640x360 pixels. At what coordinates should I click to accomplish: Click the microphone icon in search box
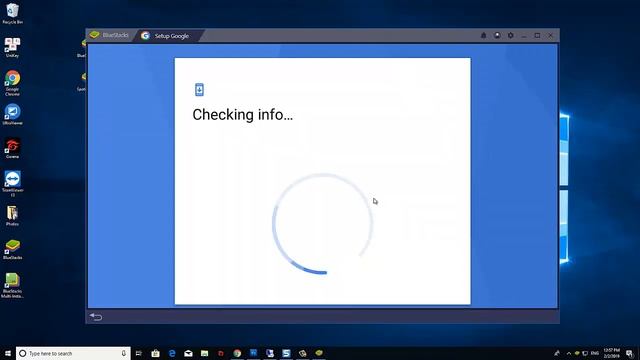point(123,353)
